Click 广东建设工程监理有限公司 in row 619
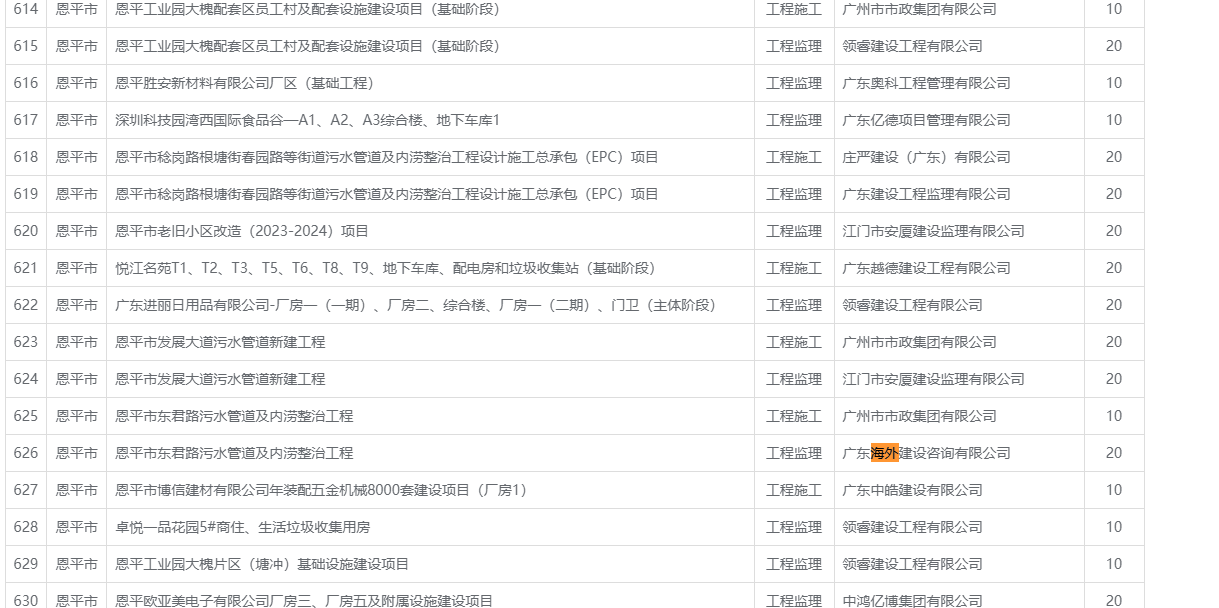The width and height of the screenshot is (1219, 608). [926, 194]
